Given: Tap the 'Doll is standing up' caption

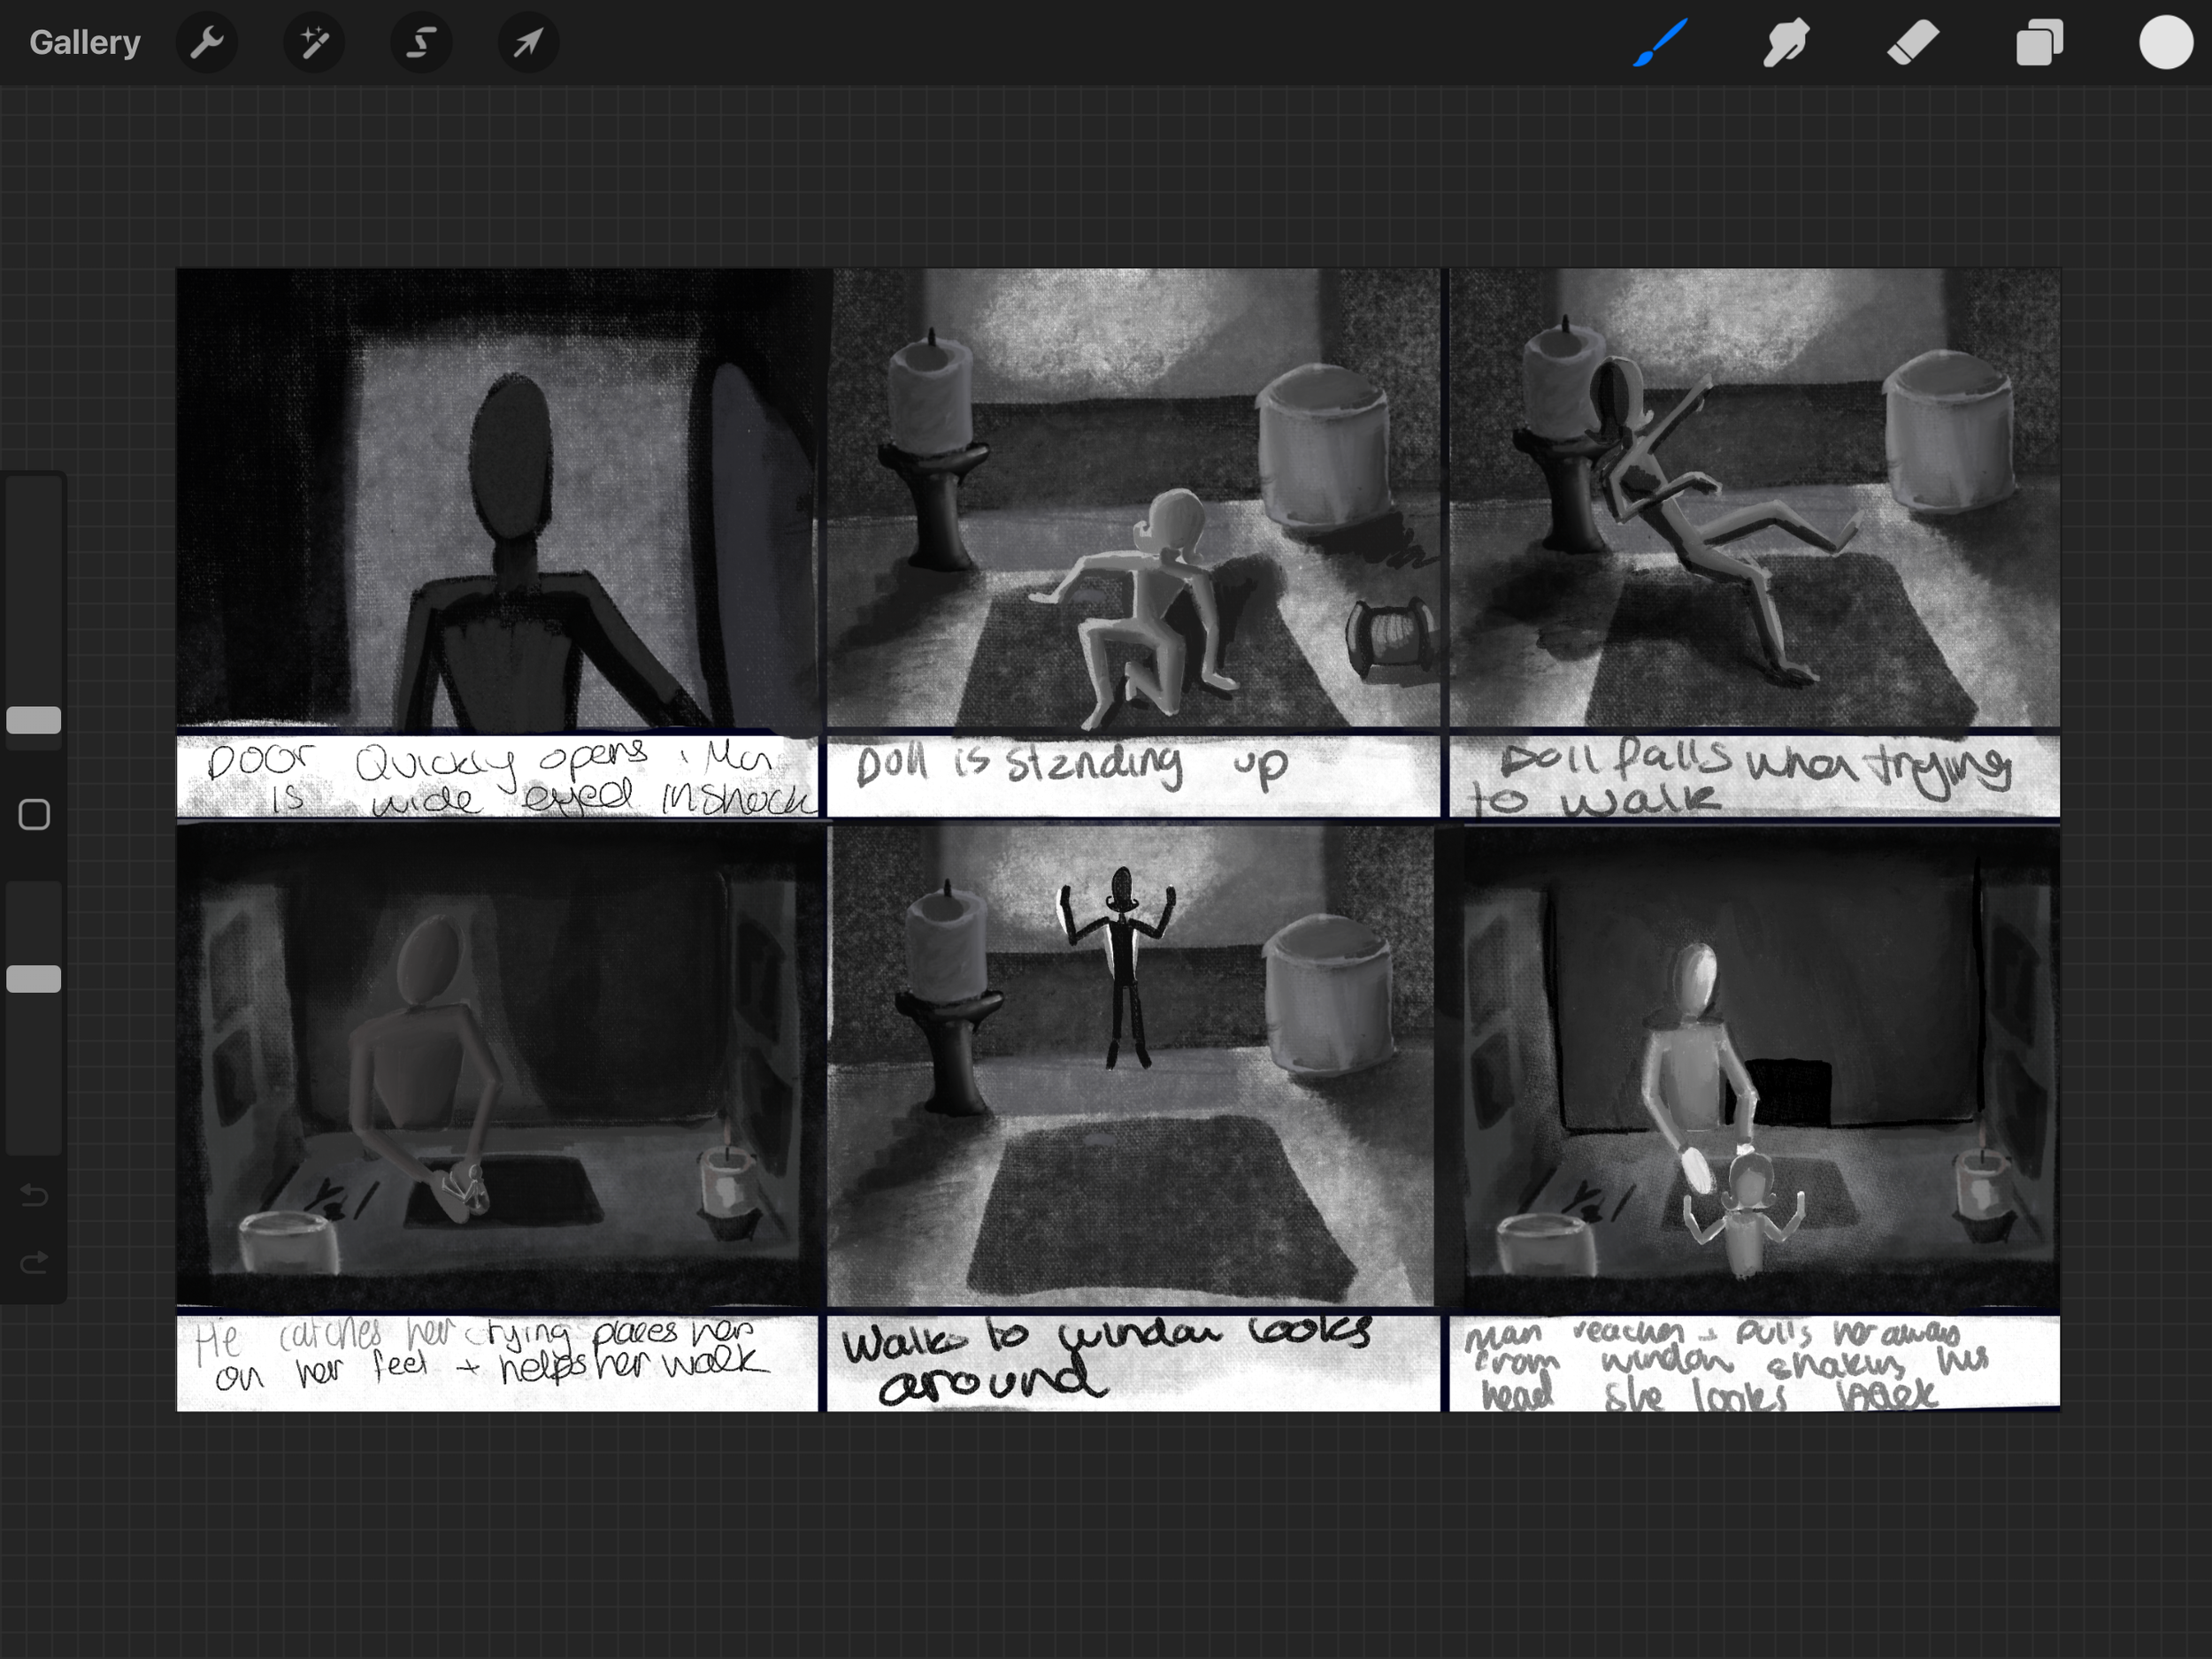Looking at the screenshot, I should [x=1070, y=768].
